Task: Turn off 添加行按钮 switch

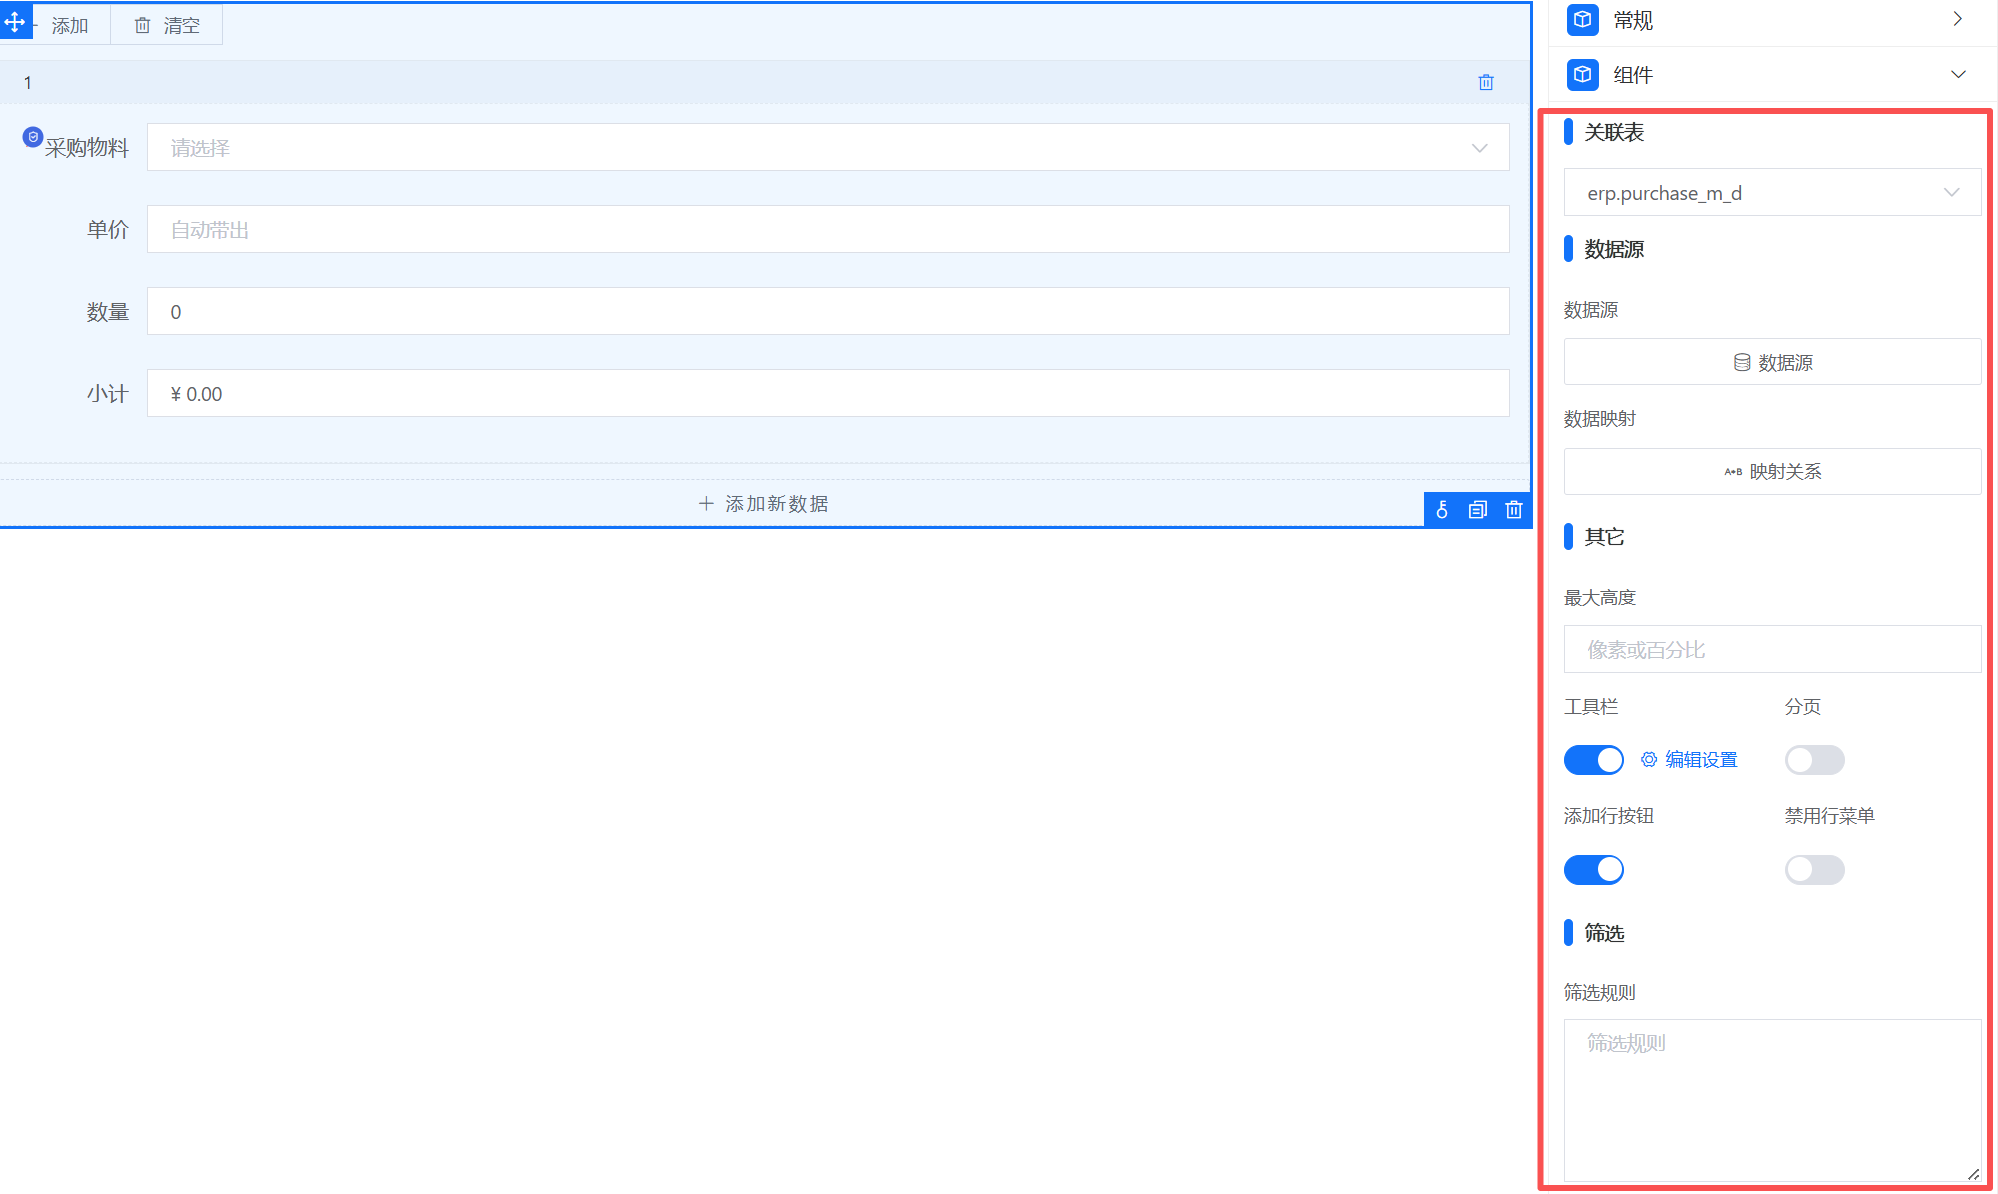Action: point(1593,870)
